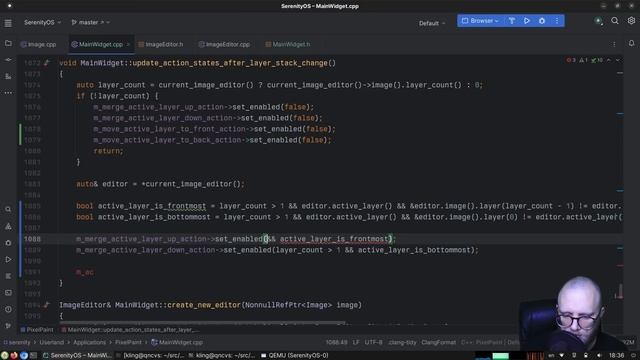640x360 pixels.
Task: Click the Build hammer icon
Action: pos(512,21)
